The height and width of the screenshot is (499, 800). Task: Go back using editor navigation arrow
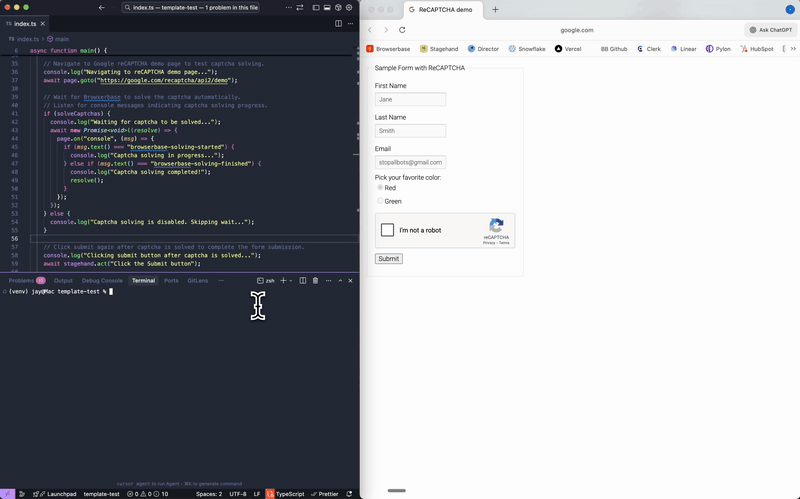[102, 7]
